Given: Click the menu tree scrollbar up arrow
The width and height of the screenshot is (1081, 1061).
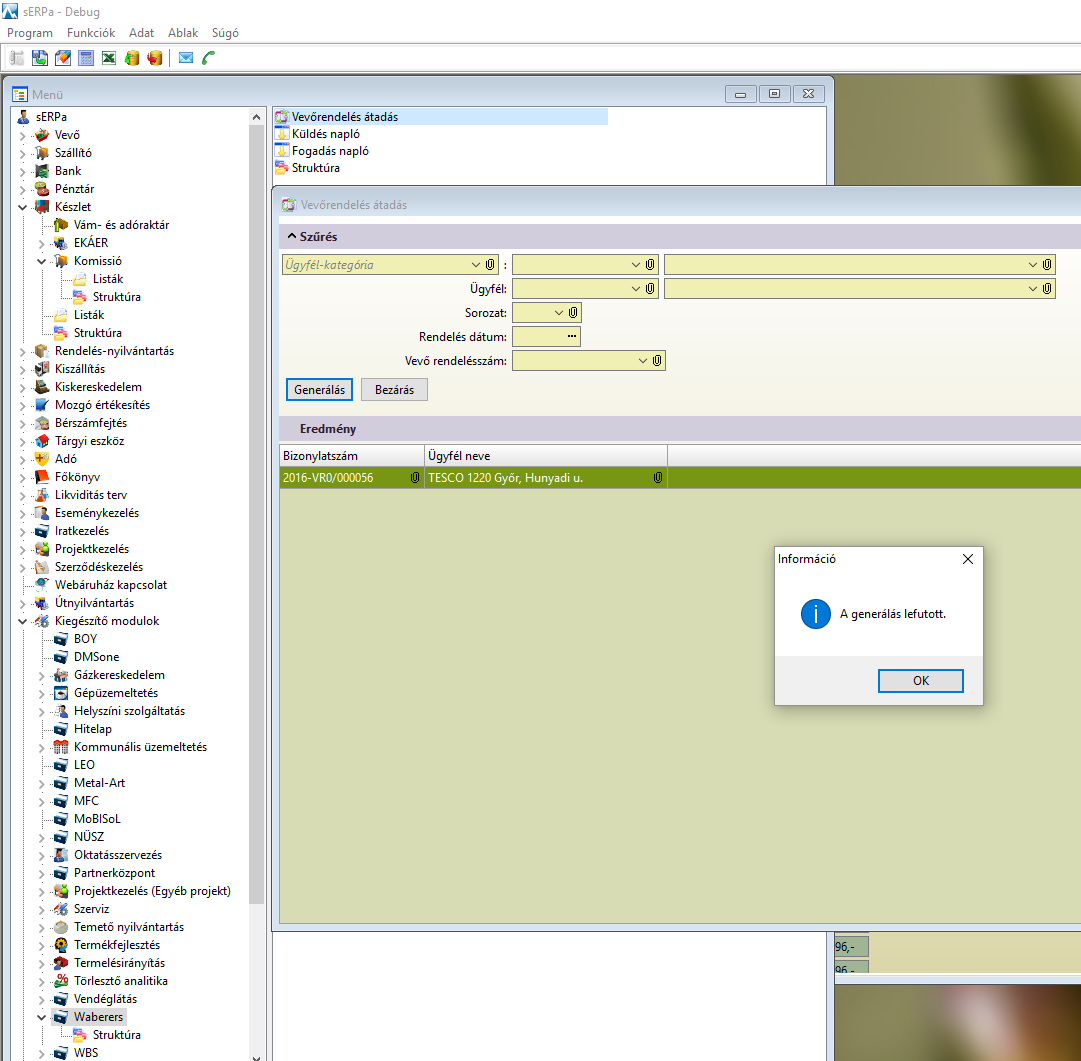Looking at the screenshot, I should 256,117.
